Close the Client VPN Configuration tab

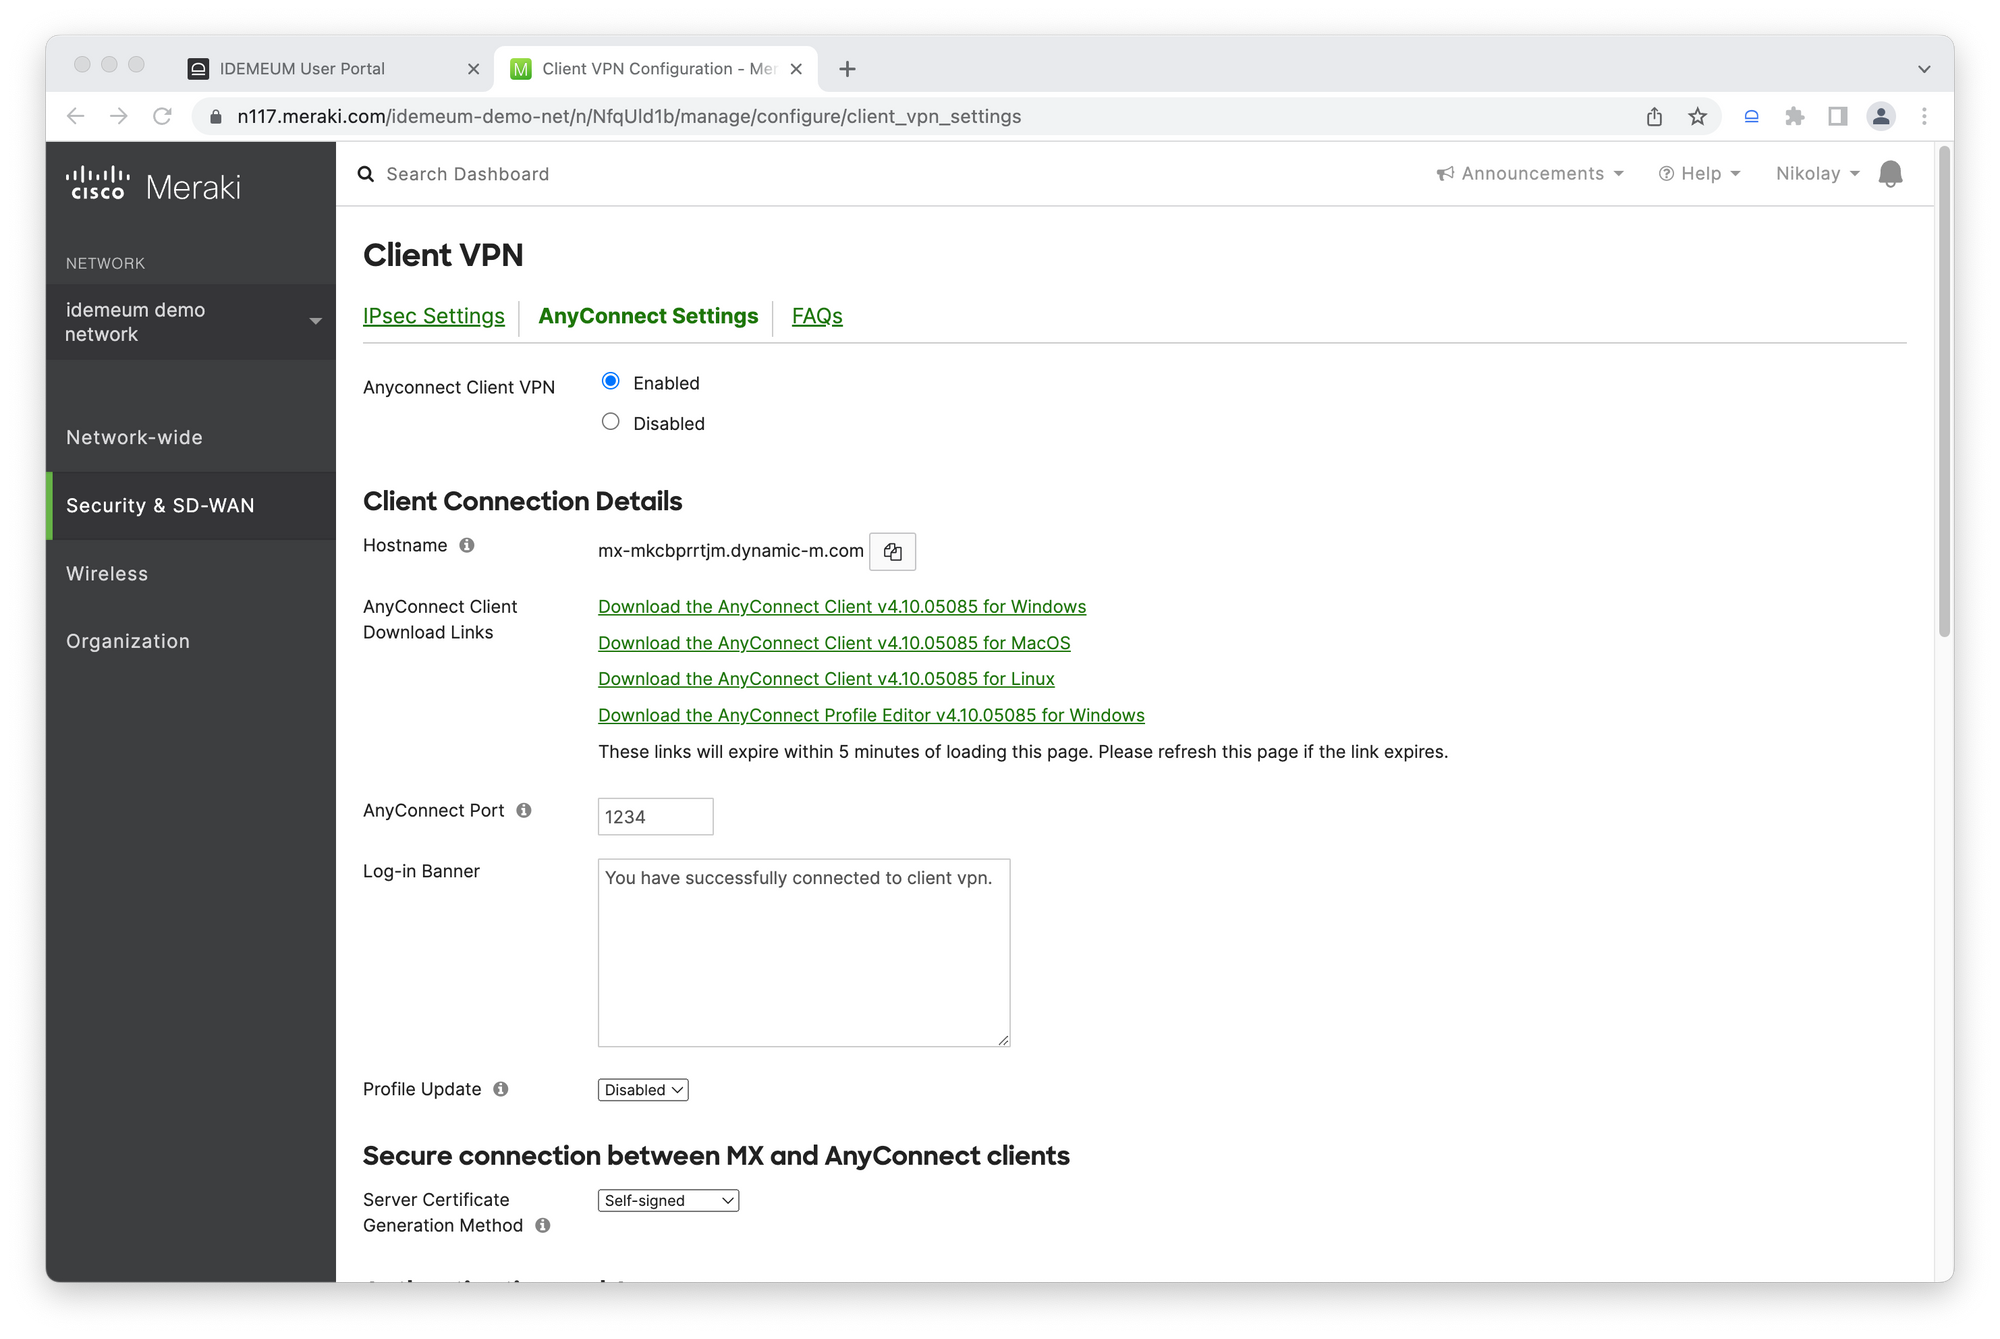click(796, 69)
